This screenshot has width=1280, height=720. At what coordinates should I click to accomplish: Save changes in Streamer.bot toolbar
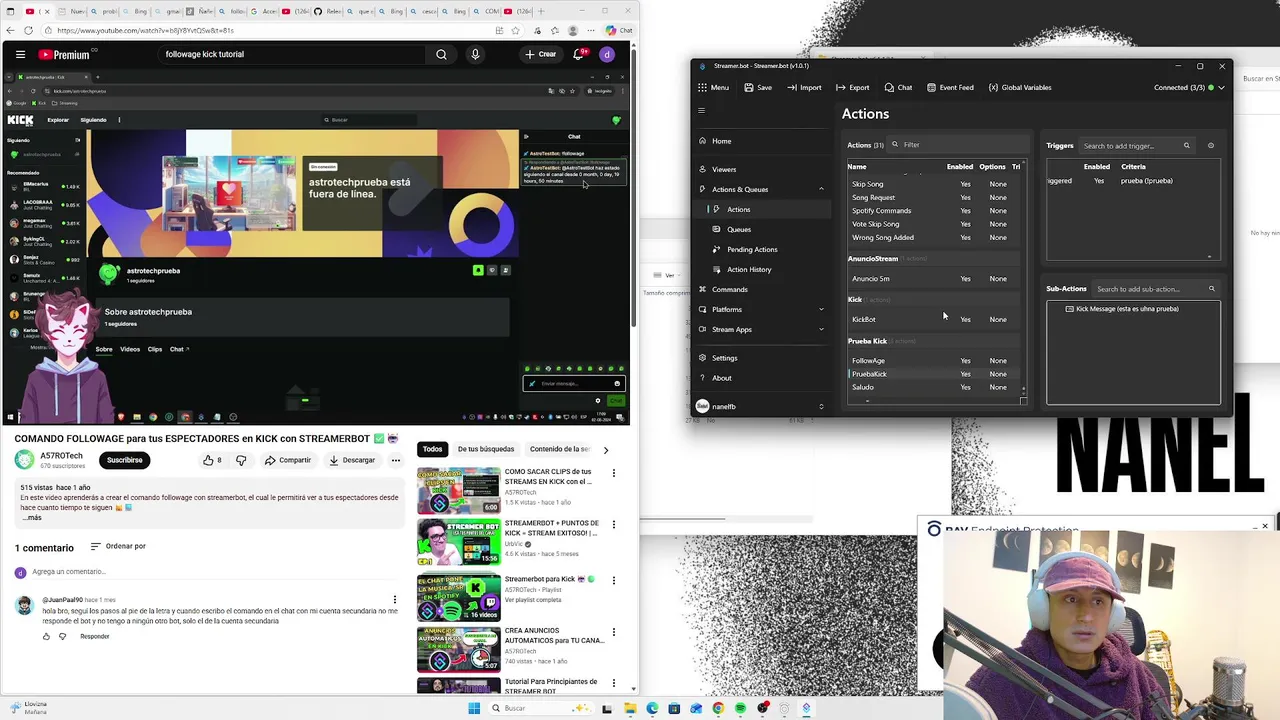757,87
